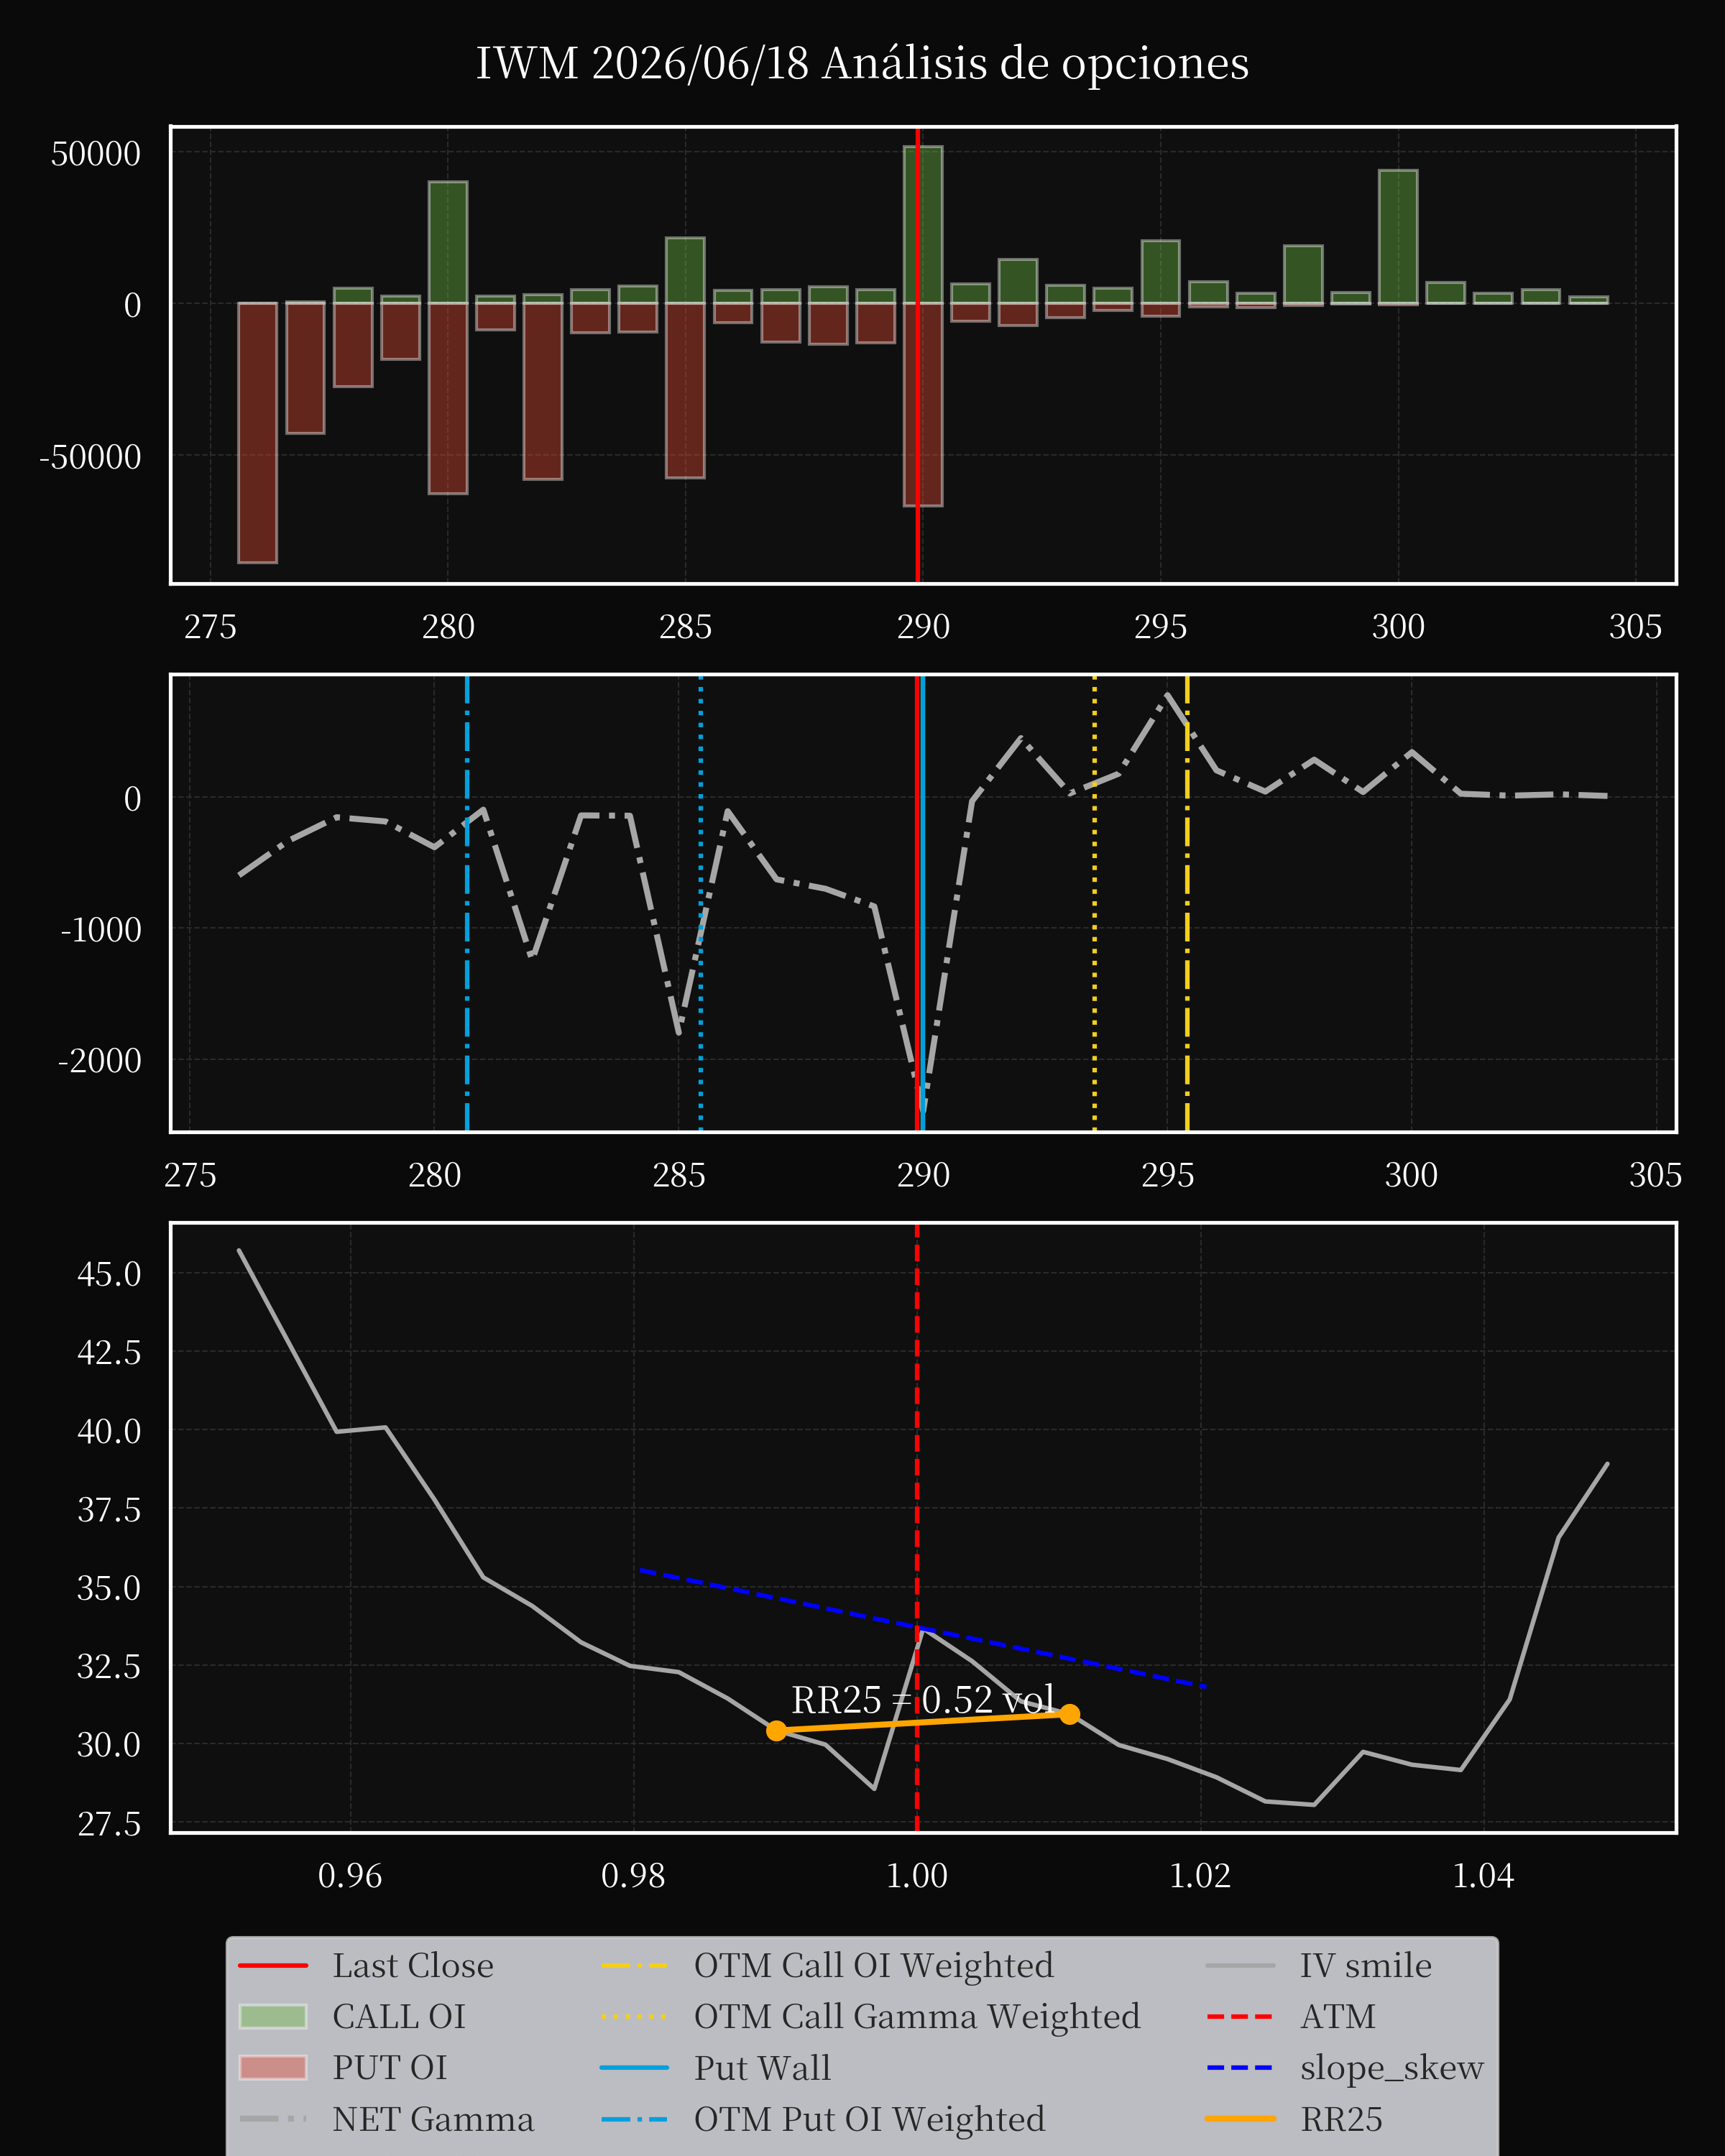
Task: Click the 'CALL OI' legend label
Action: (399, 2016)
